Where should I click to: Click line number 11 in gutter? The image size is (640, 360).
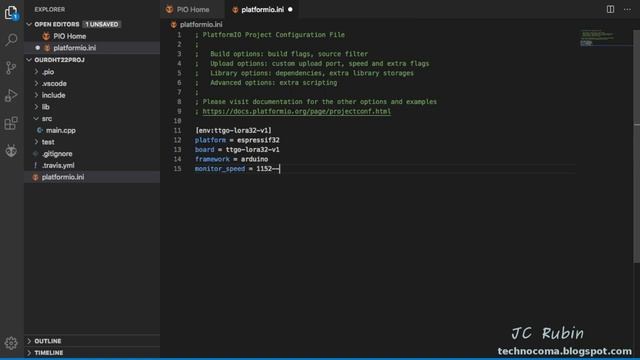pos(177,131)
